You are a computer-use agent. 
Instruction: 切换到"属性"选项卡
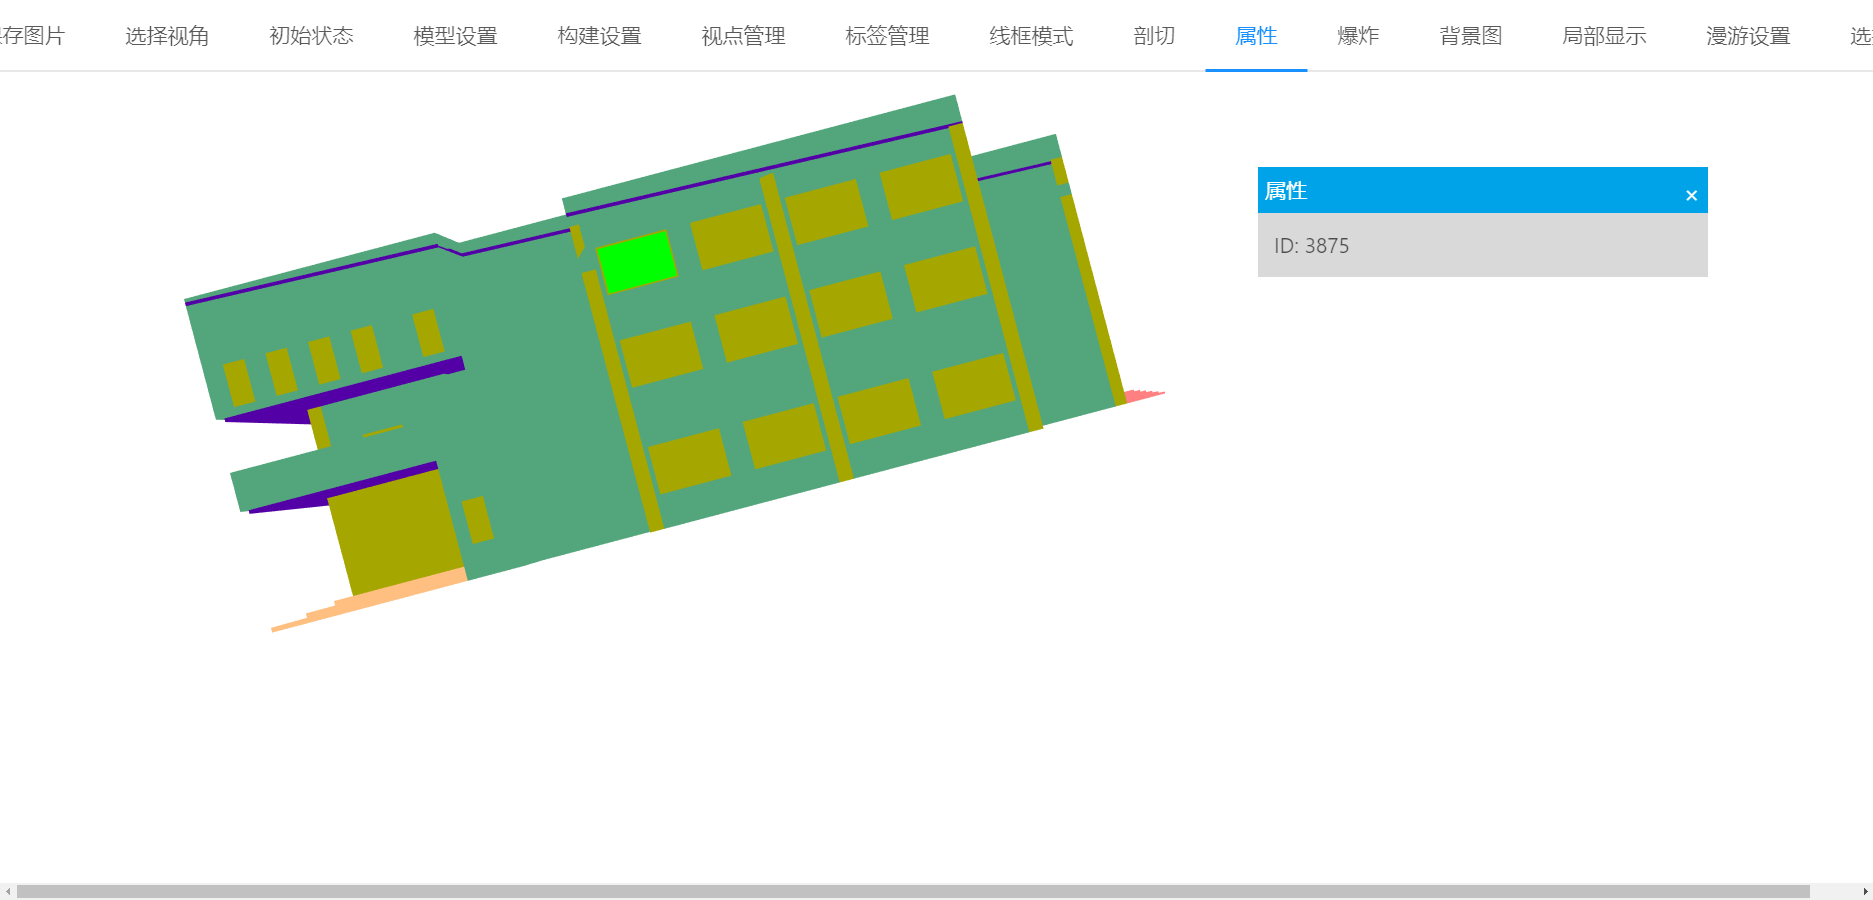click(x=1256, y=36)
